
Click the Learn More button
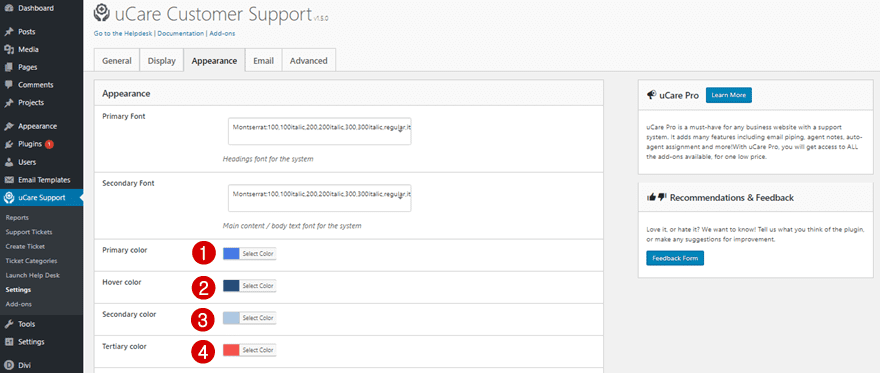coord(728,95)
